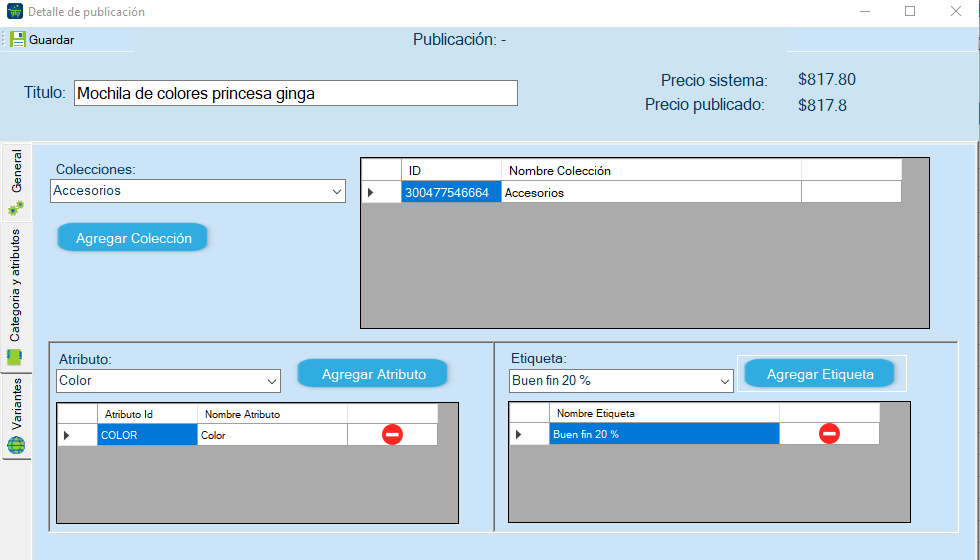Click the General tab gear icon
This screenshot has height=560, width=980.
16,208
